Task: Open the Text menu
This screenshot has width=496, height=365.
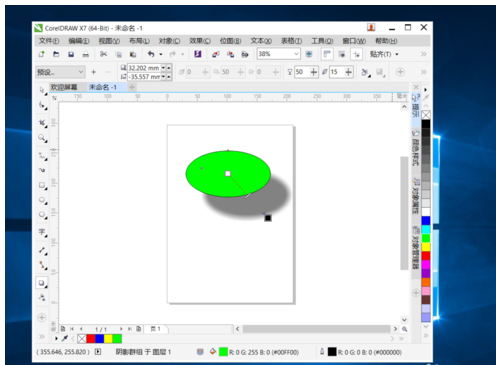Action: coord(261,41)
